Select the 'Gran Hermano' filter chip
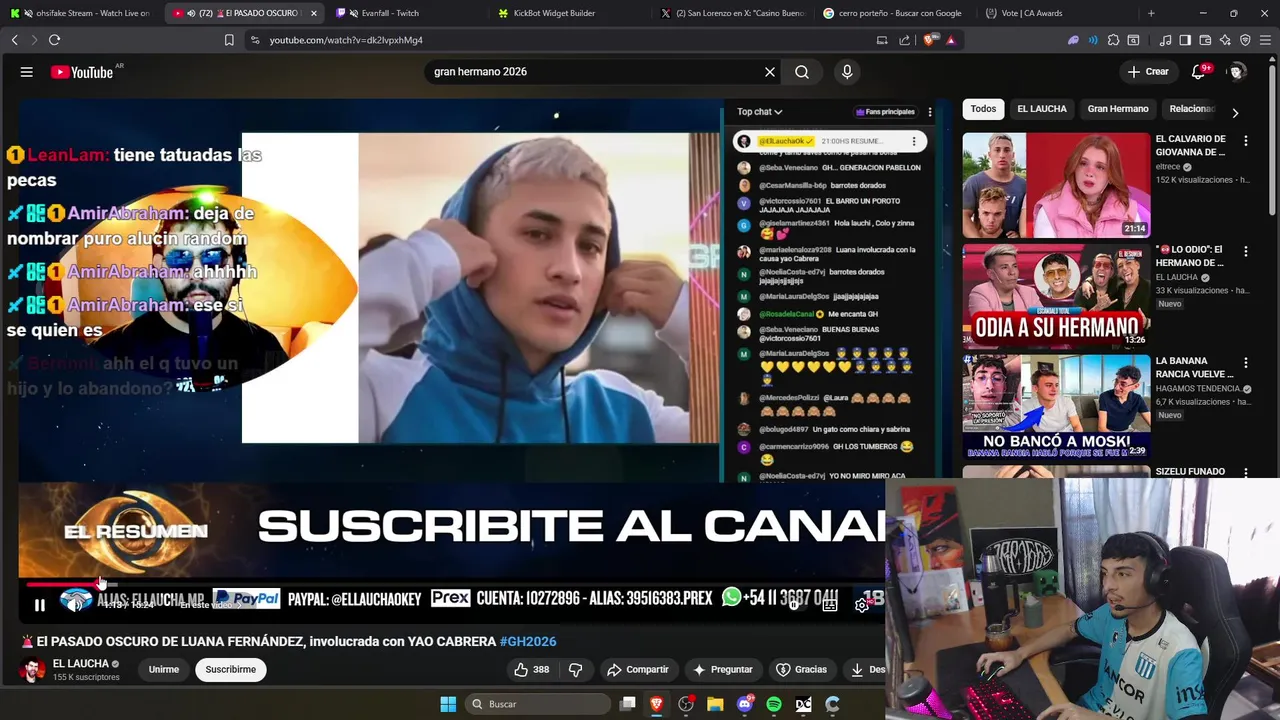 (x=1118, y=109)
